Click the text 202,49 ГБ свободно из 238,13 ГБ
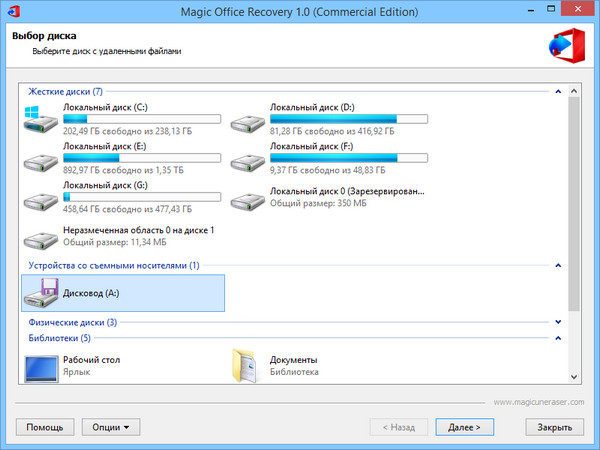The height and width of the screenshot is (450, 600). [x=127, y=131]
